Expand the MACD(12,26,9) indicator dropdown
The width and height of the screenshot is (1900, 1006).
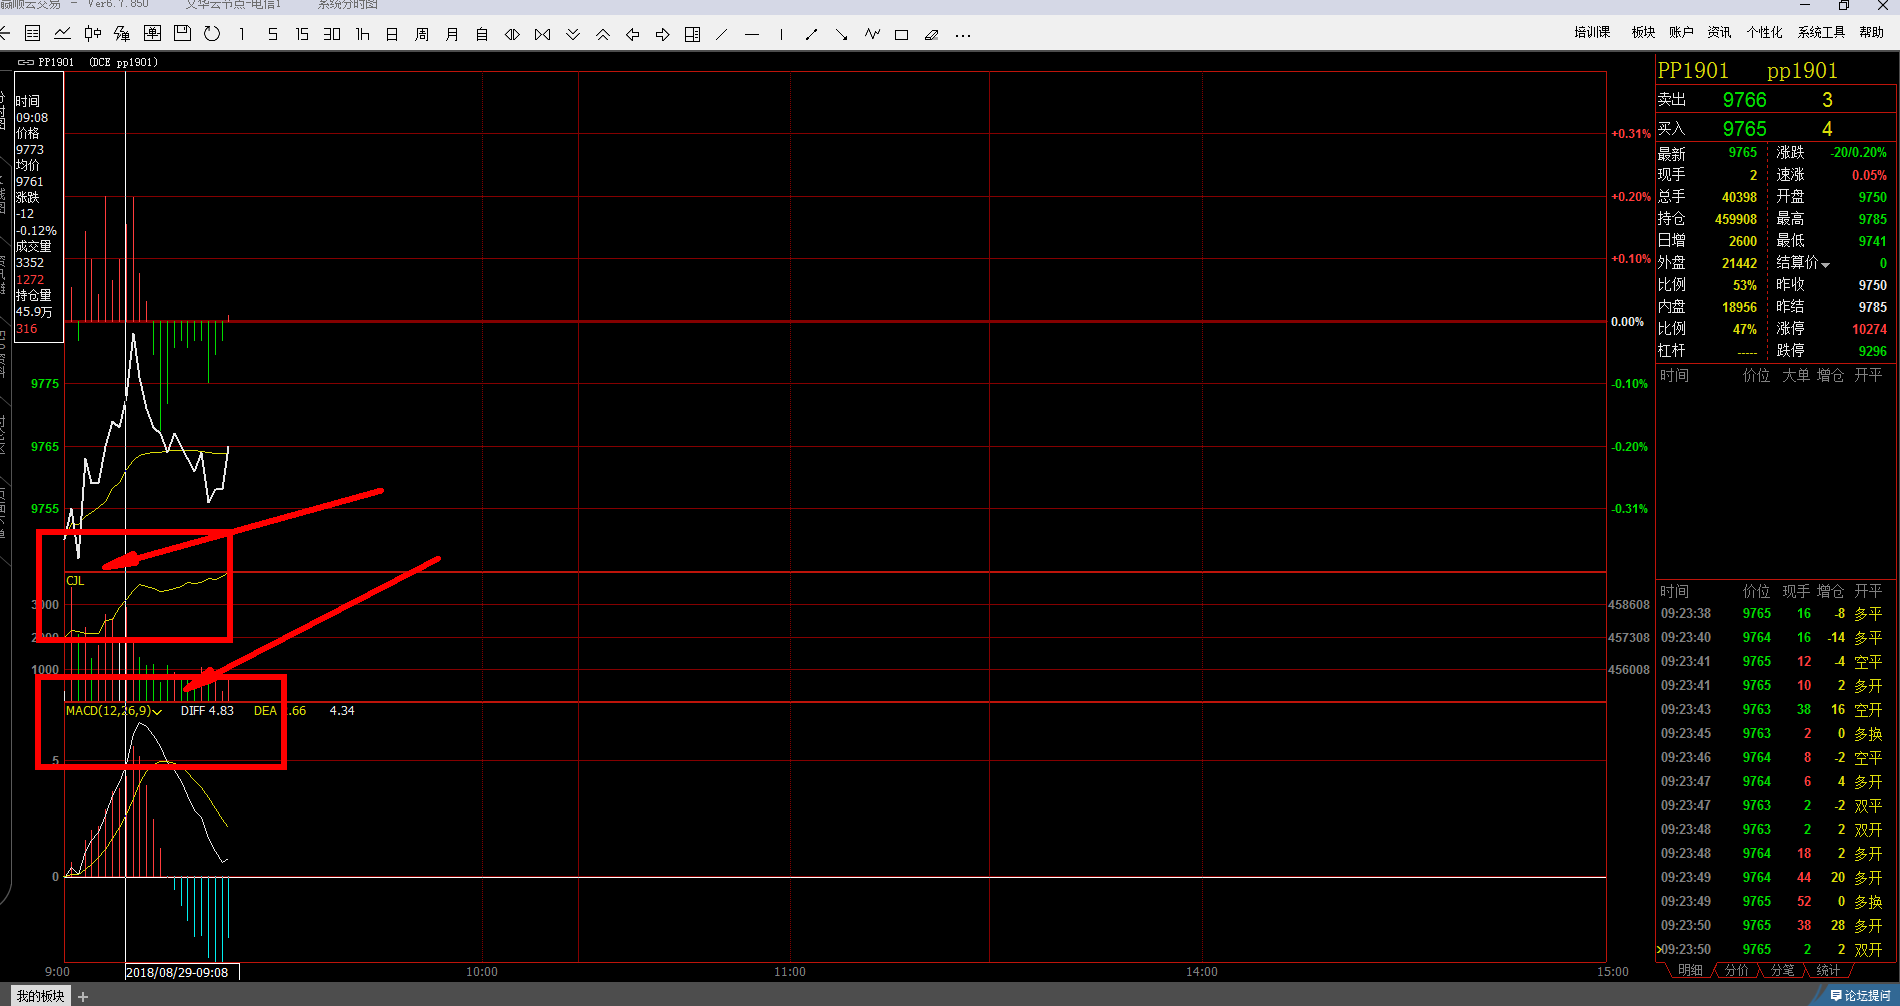click(x=157, y=712)
